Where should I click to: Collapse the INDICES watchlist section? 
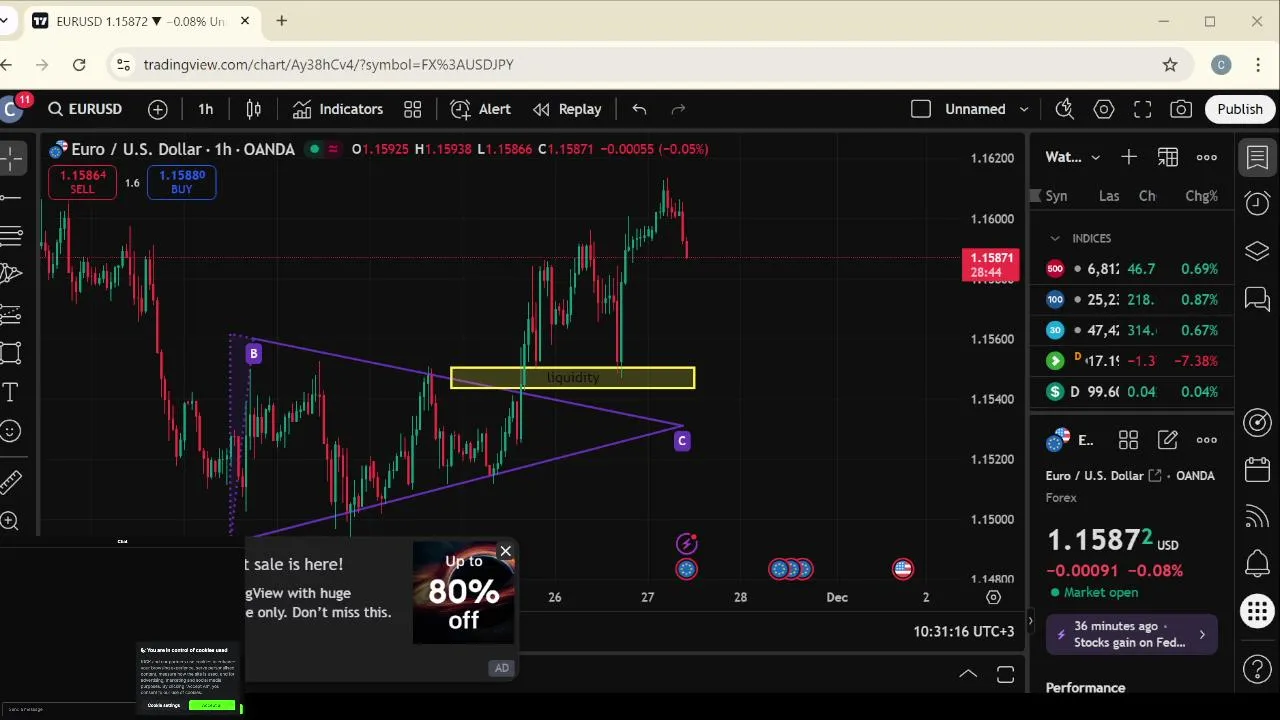[1055, 238]
